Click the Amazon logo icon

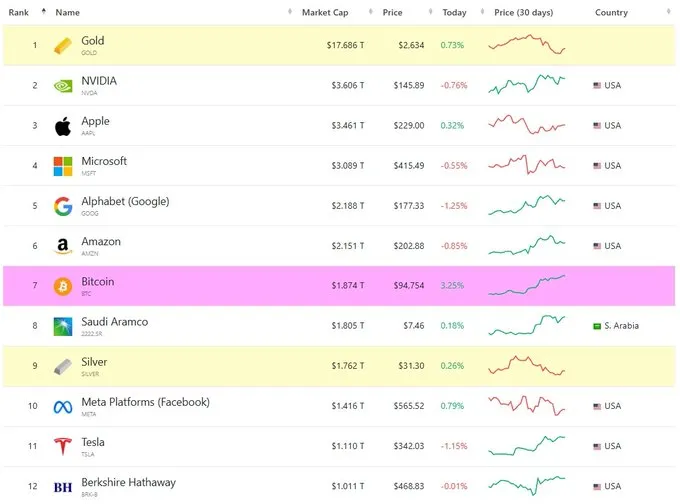(63, 246)
